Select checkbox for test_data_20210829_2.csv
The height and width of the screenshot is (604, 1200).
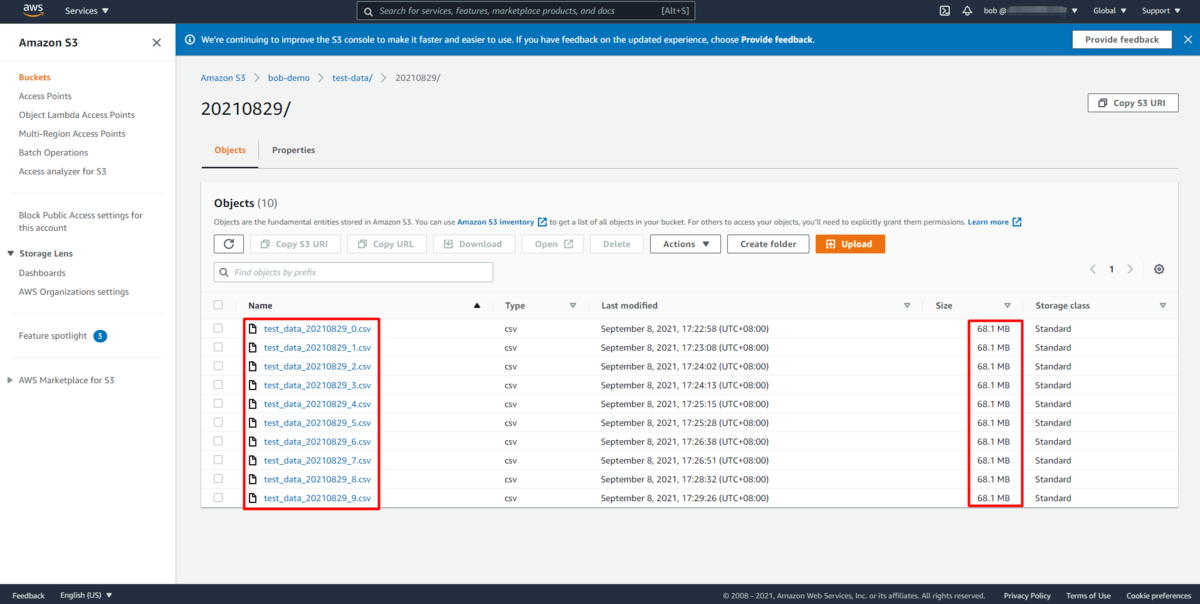click(x=219, y=366)
